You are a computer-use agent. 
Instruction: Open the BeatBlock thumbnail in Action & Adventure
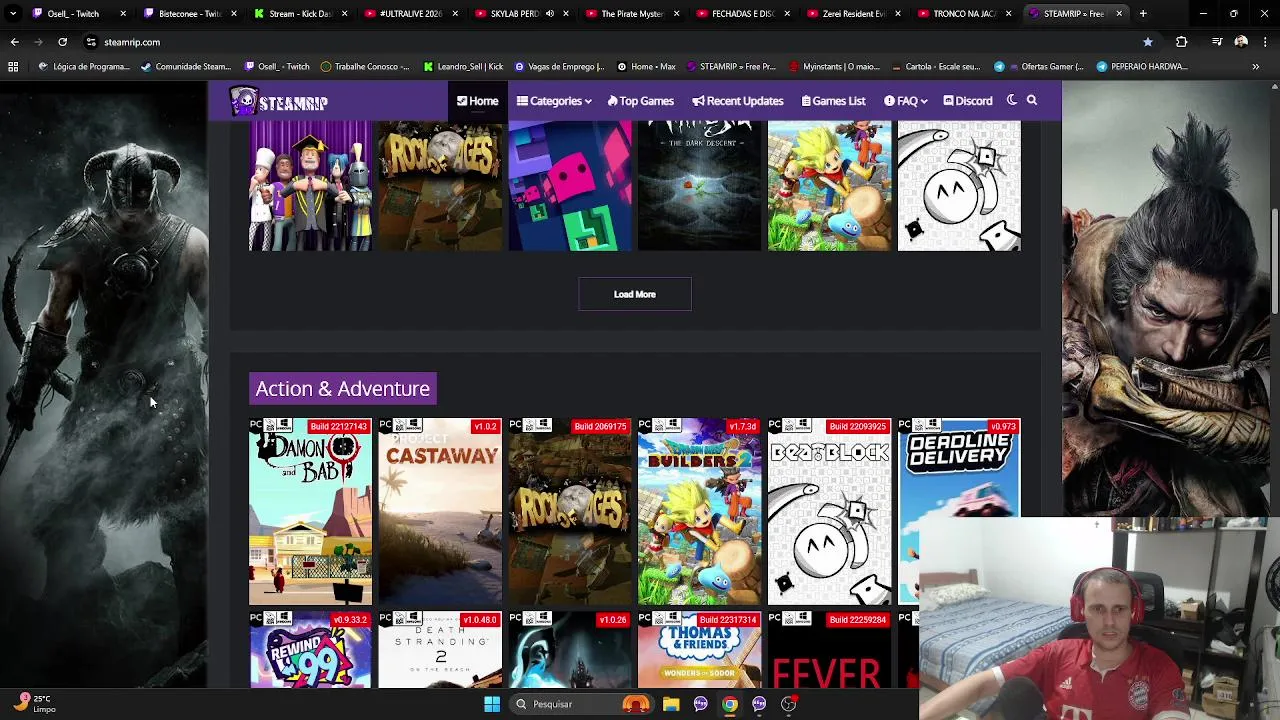pos(829,512)
